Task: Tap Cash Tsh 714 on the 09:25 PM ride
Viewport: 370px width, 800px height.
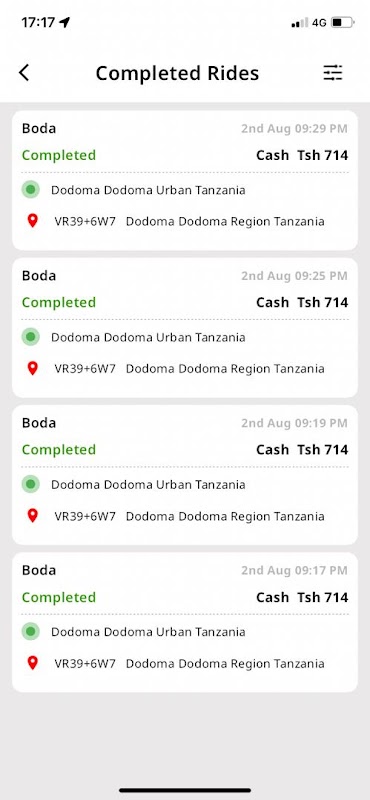Action: [x=302, y=303]
